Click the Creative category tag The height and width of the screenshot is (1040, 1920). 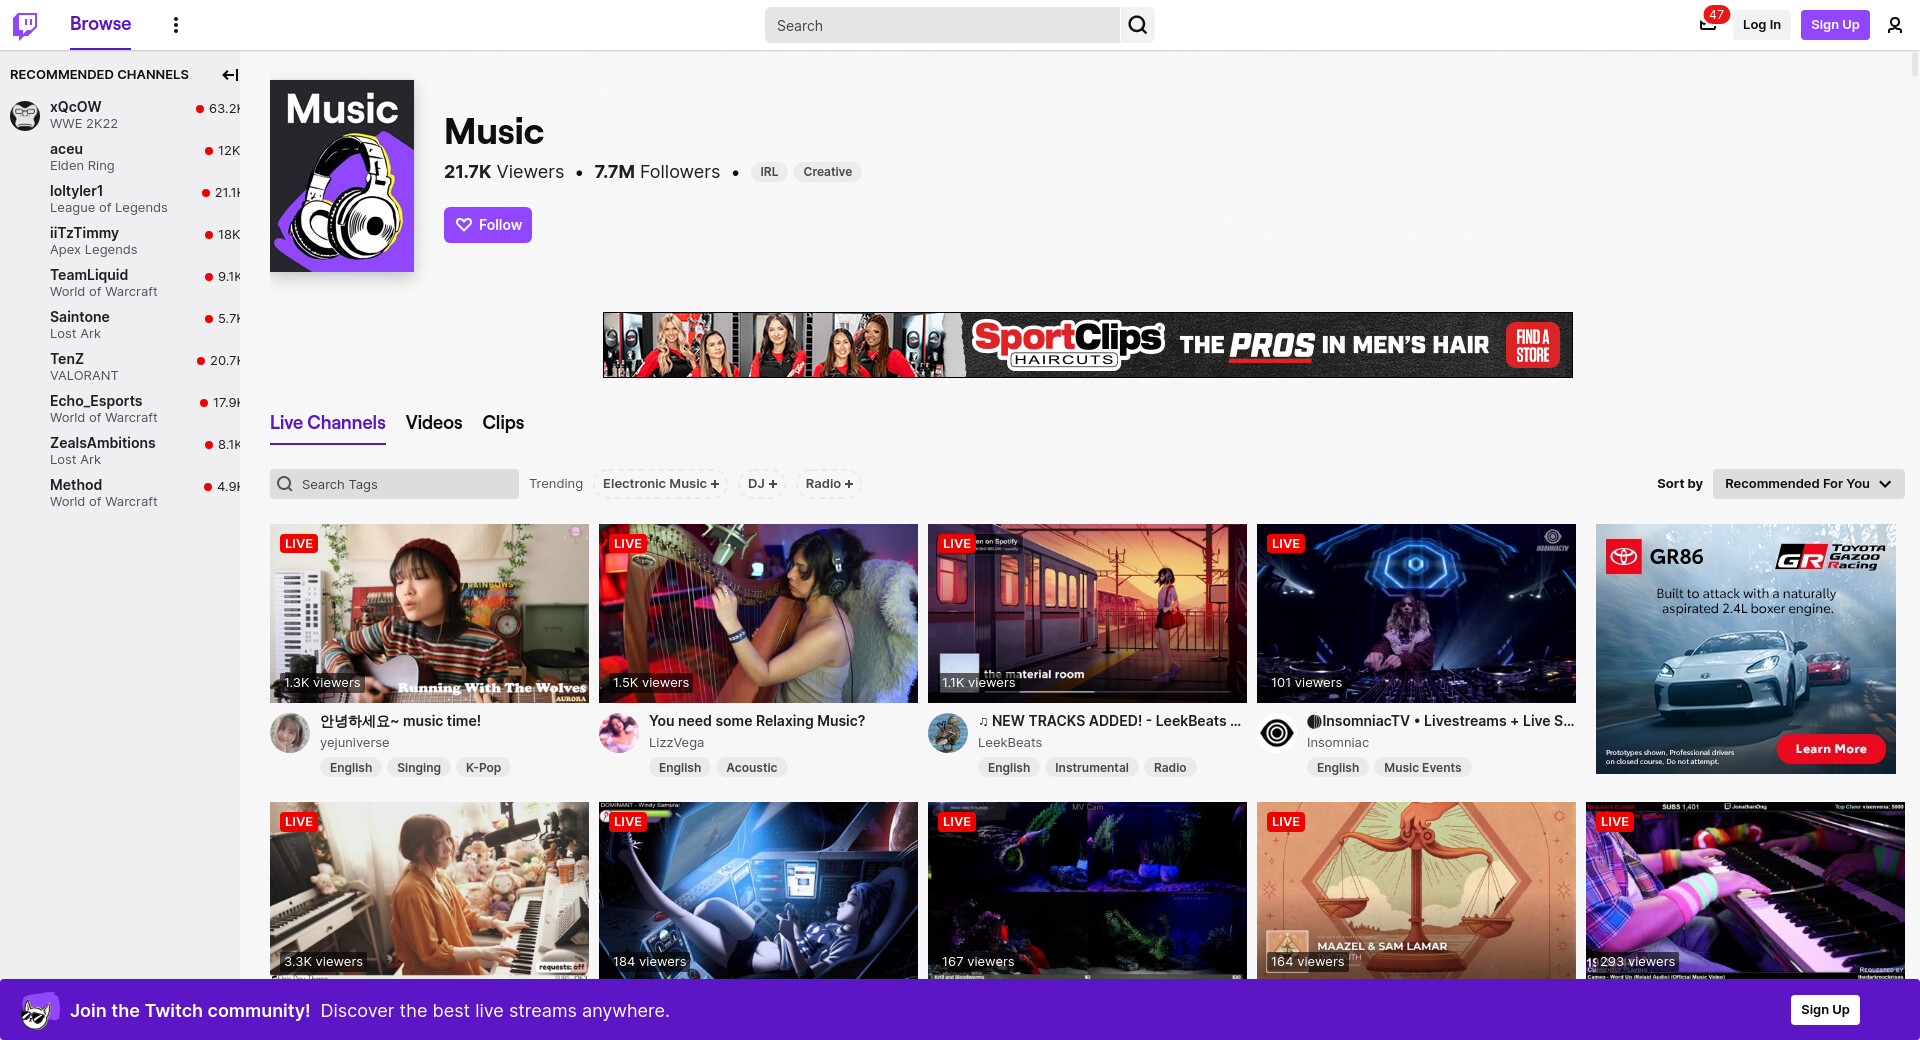(827, 172)
